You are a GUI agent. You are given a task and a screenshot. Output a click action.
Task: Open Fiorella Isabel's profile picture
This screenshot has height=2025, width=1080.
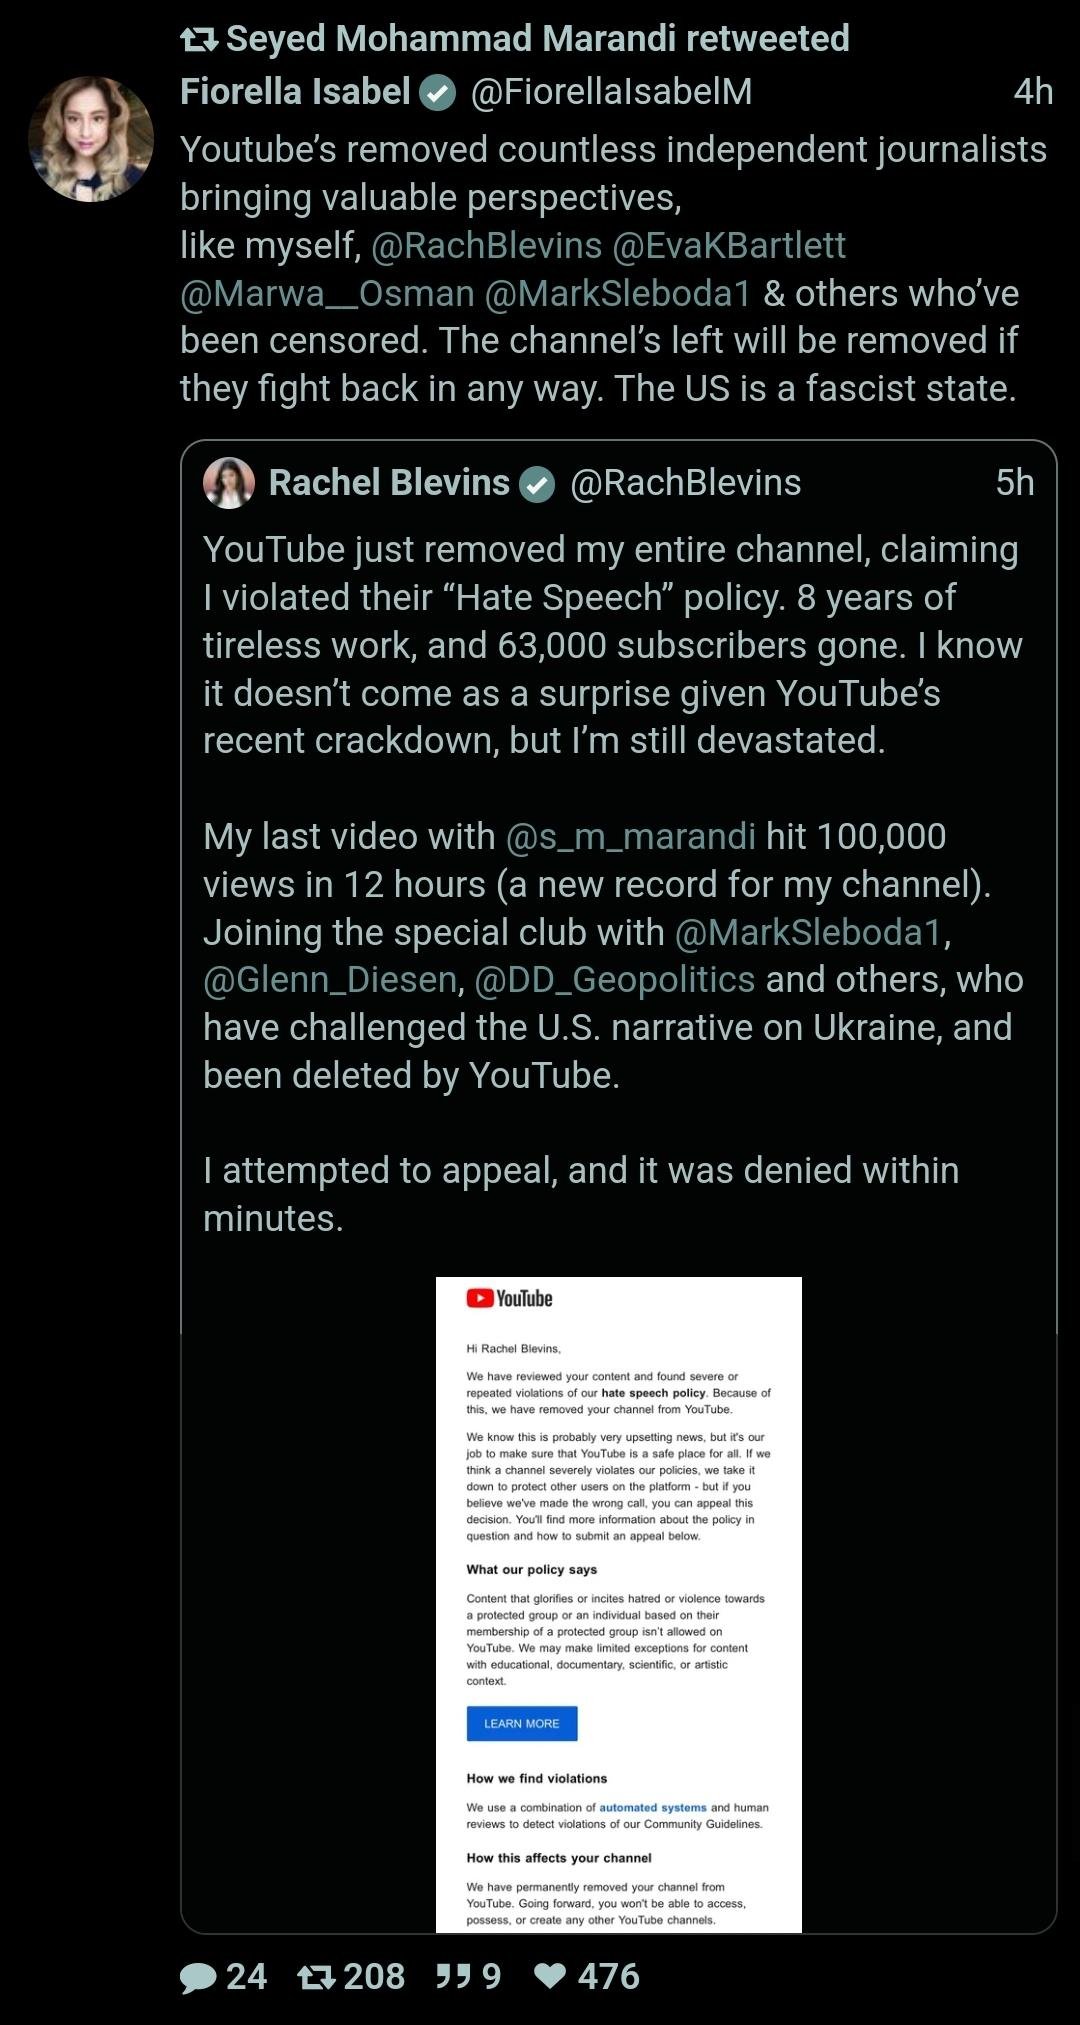(x=91, y=139)
